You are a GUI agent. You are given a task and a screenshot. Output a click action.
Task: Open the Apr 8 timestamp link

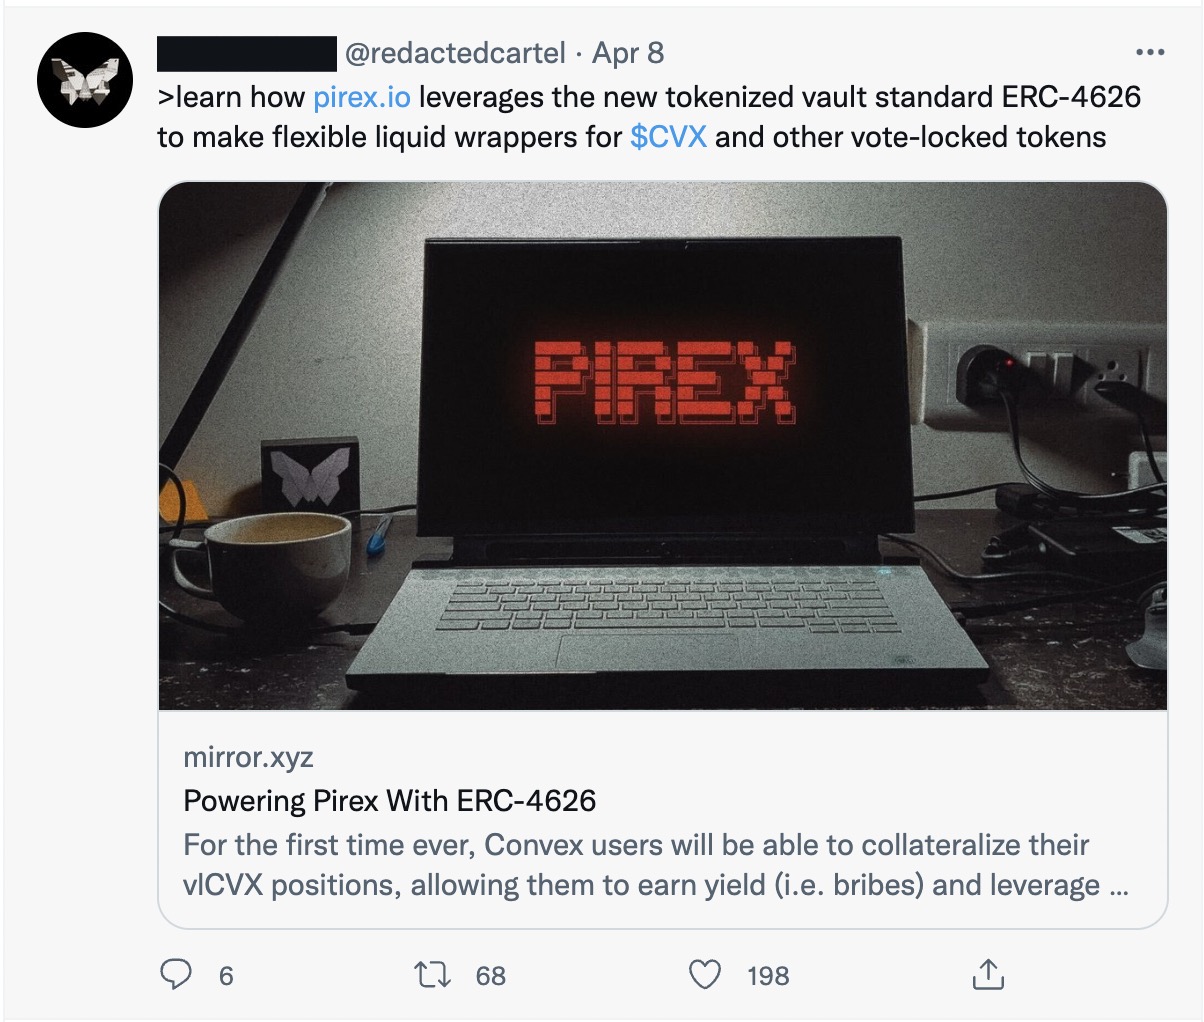tap(628, 53)
